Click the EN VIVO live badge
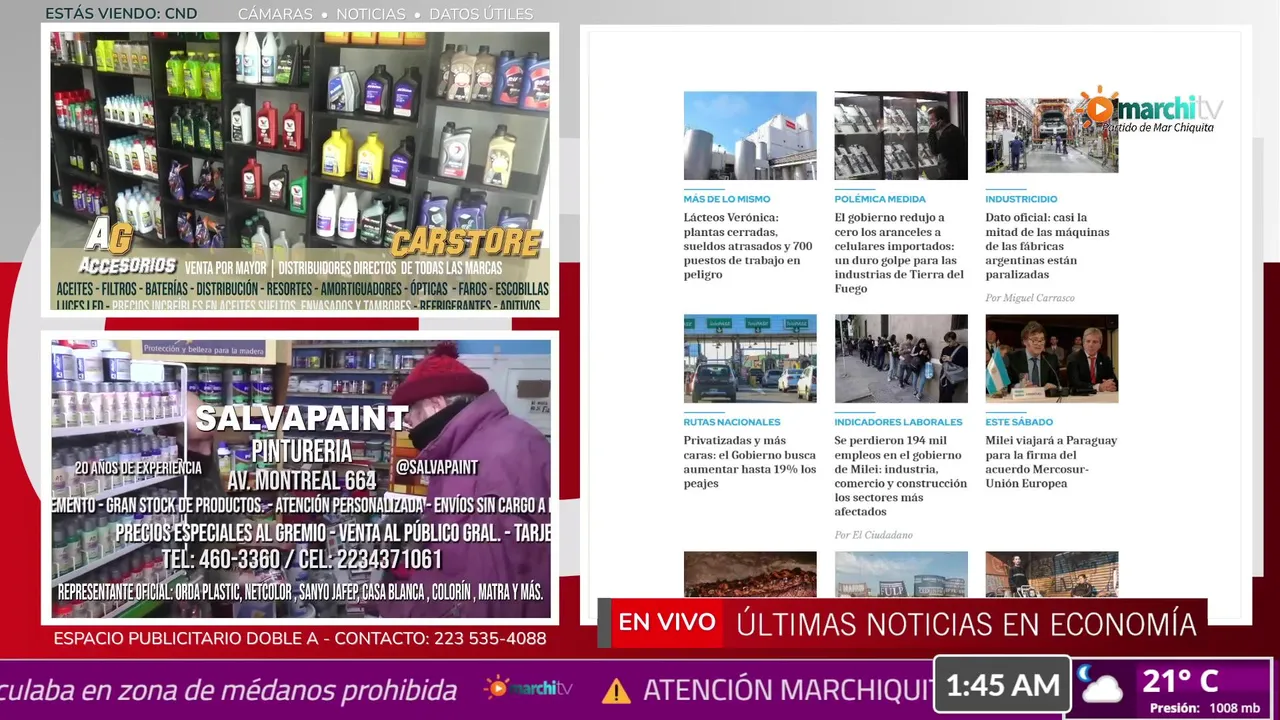 click(666, 622)
